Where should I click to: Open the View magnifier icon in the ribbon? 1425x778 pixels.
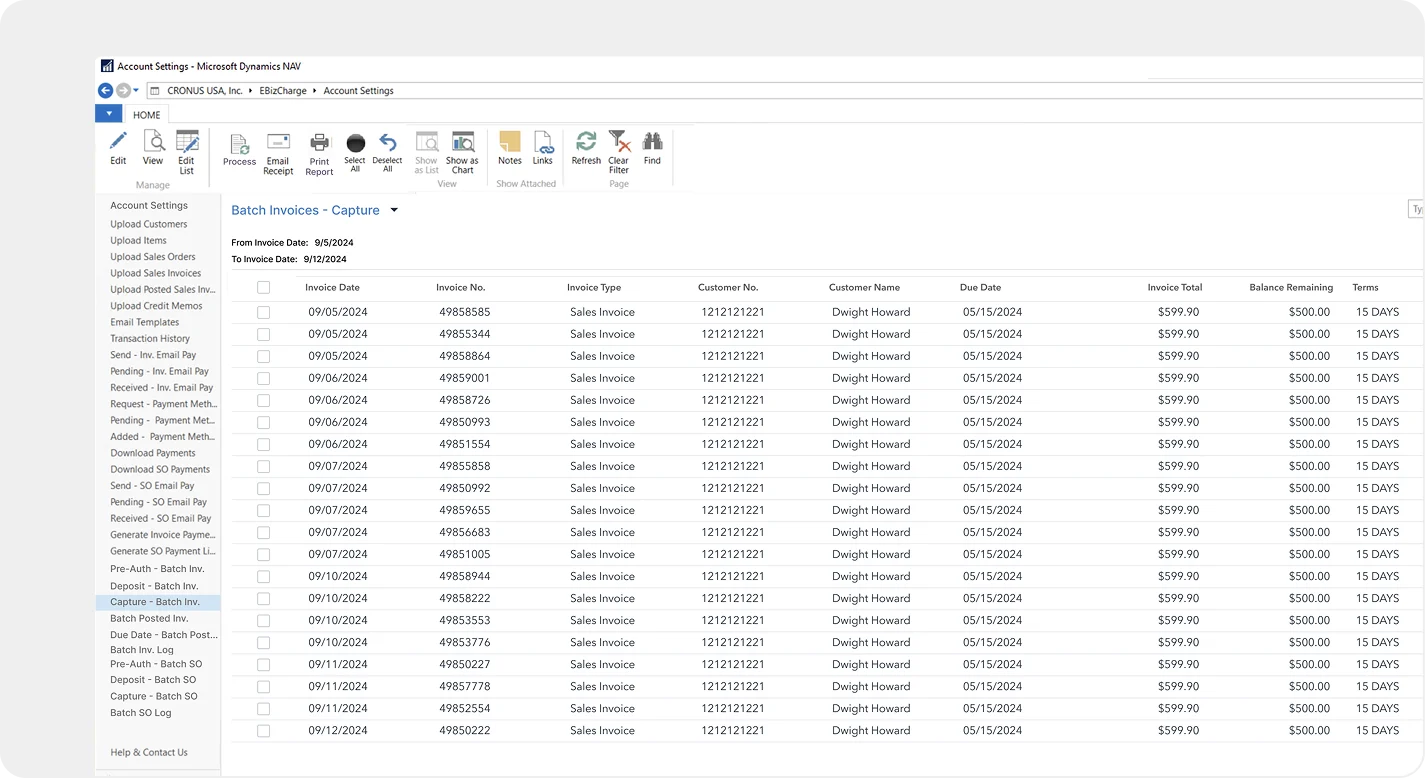153,141
